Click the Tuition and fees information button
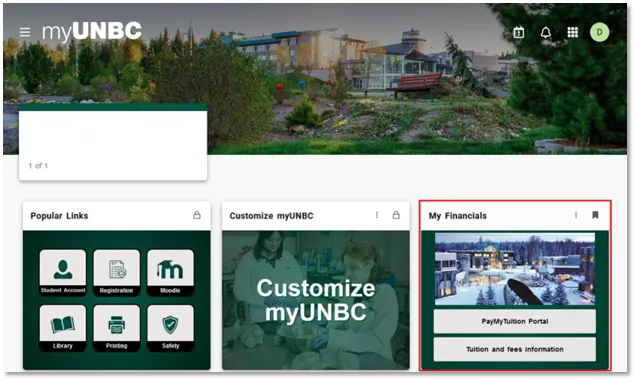The height and width of the screenshot is (381, 636). click(515, 349)
